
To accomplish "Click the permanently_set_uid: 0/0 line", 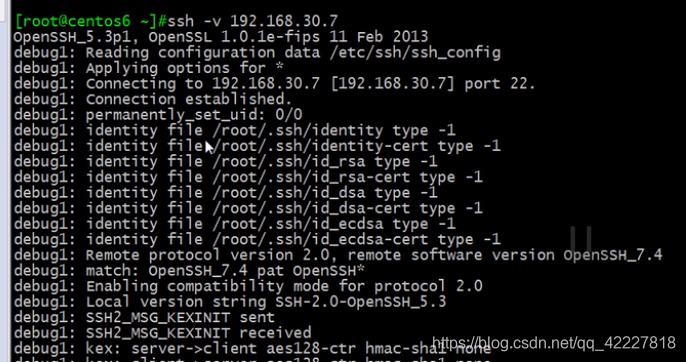I will click(158, 115).
